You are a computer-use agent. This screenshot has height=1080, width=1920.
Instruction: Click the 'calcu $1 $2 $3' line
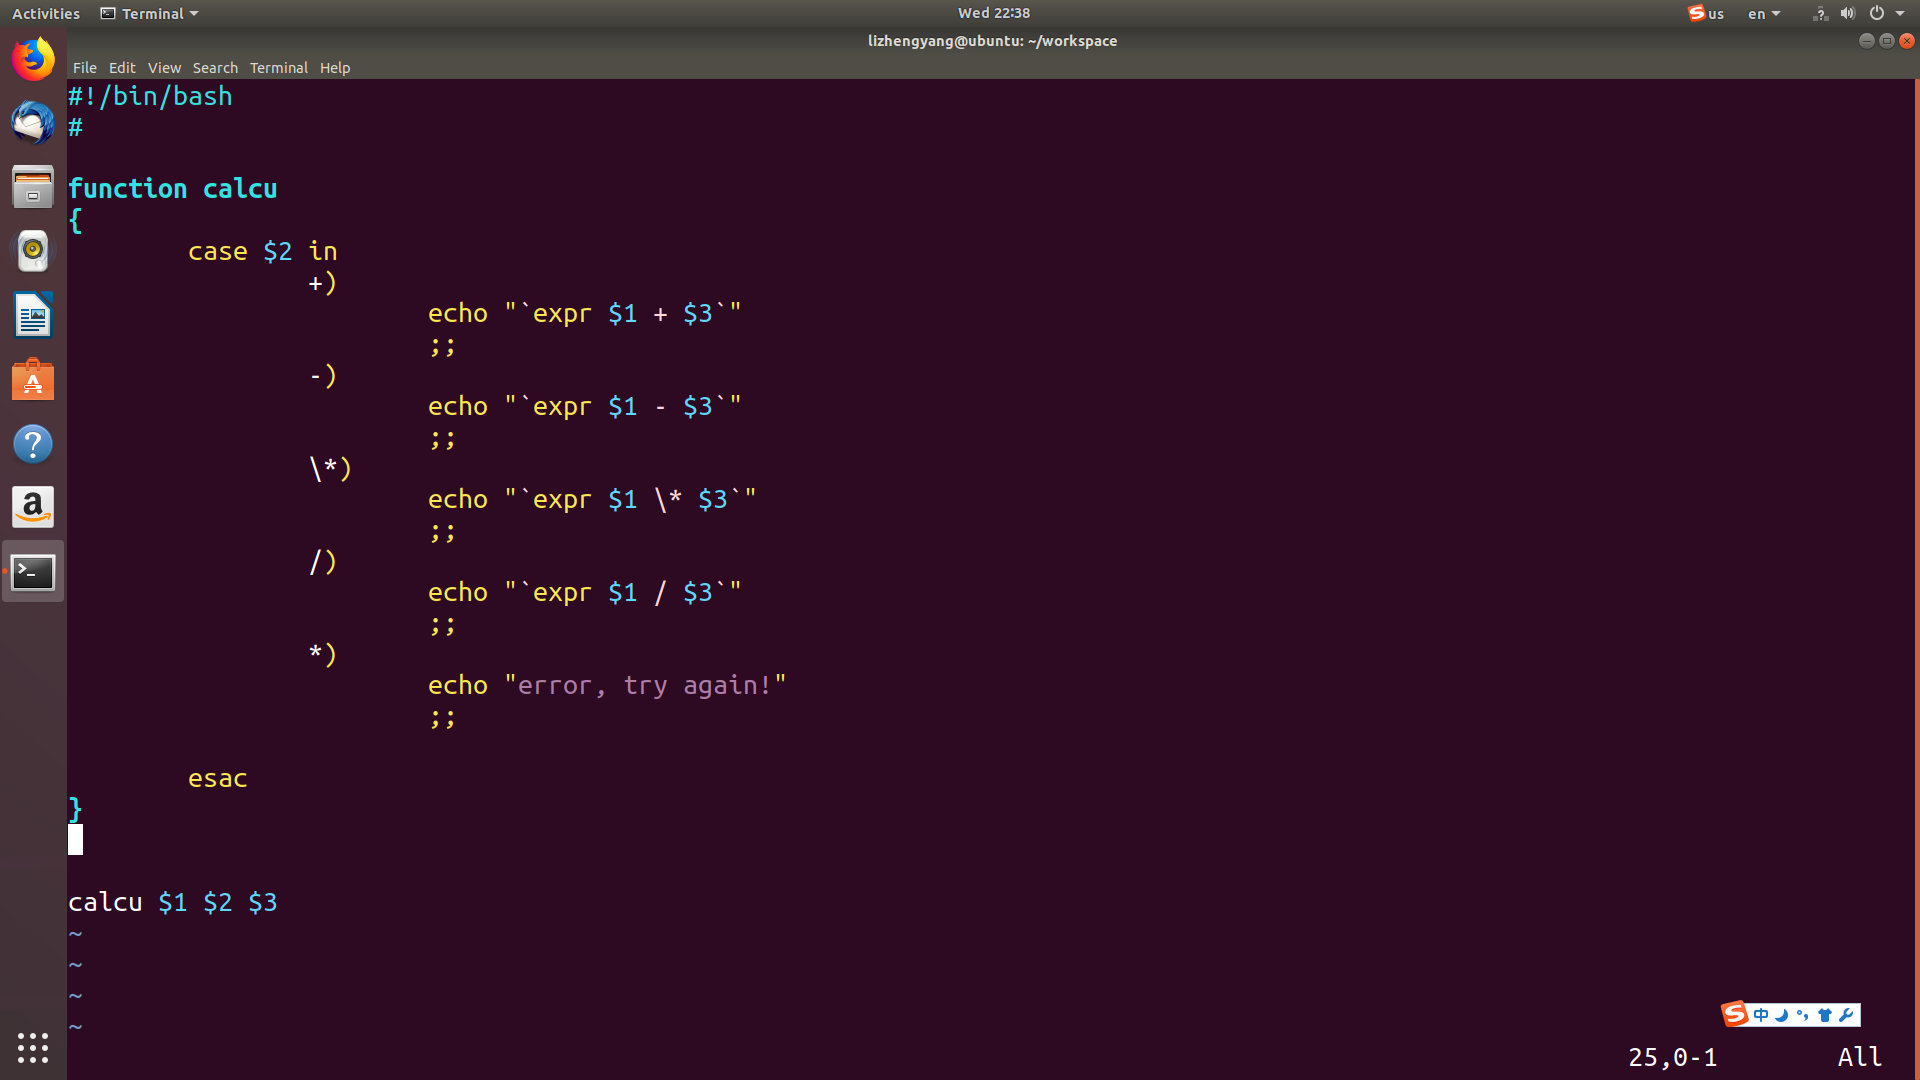173,903
